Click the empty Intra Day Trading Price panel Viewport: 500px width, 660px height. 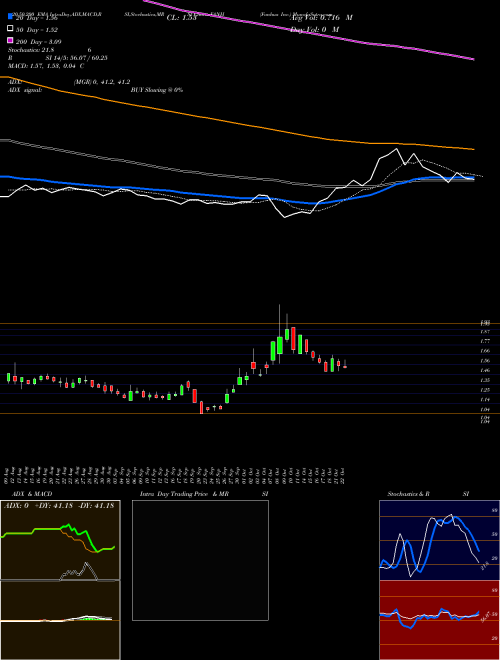pyautogui.click(x=200, y=560)
